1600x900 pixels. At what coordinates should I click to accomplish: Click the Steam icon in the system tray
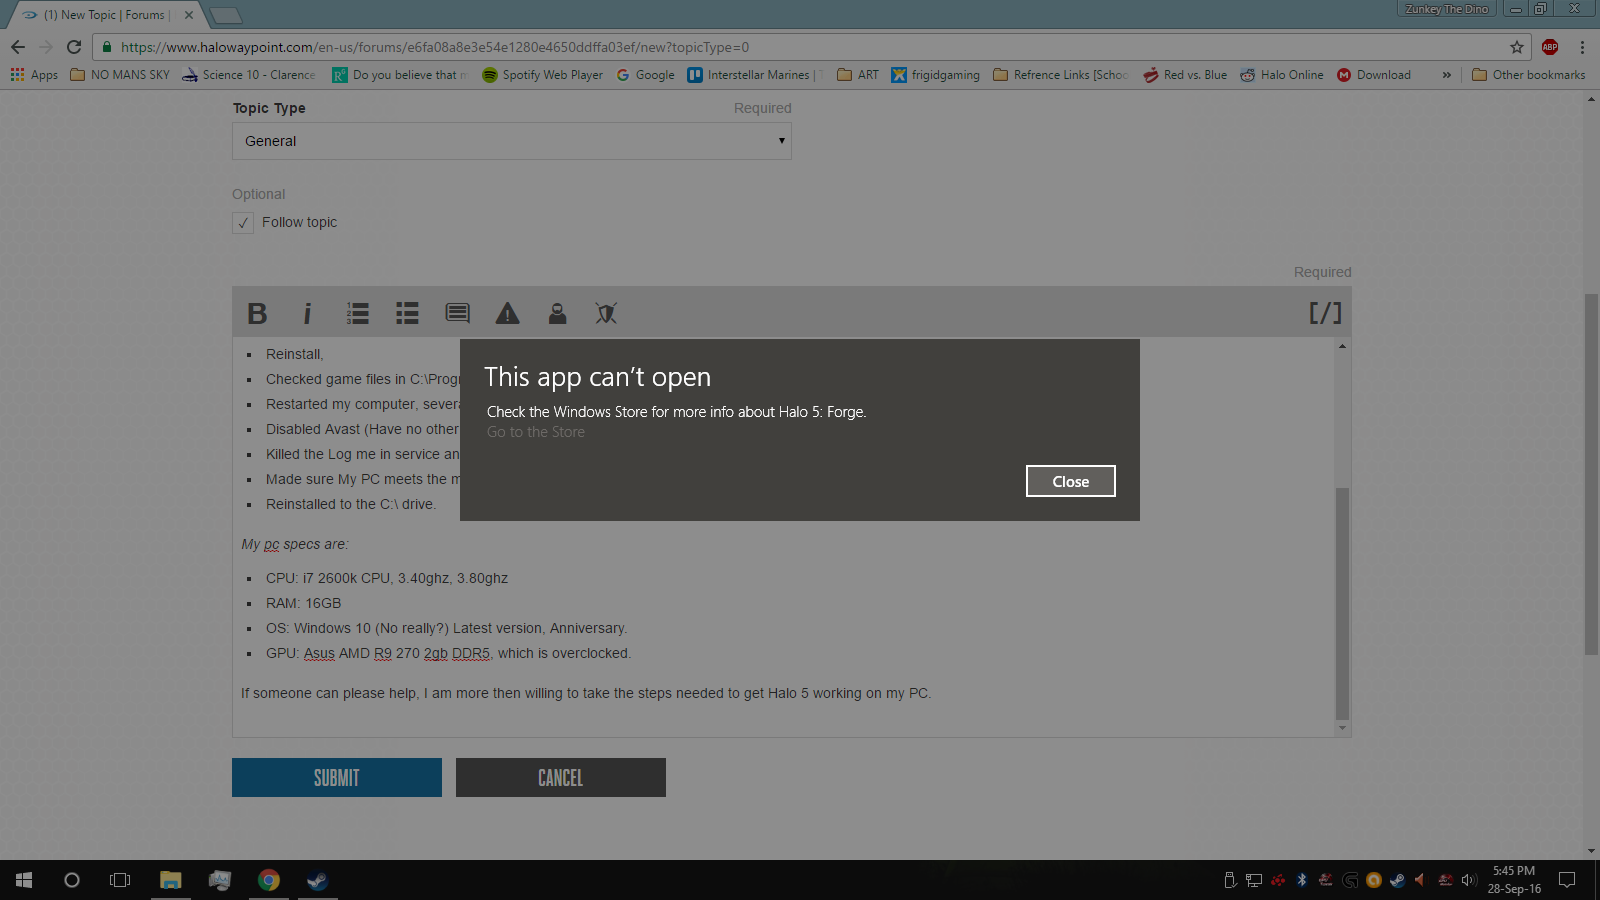tap(1397, 880)
